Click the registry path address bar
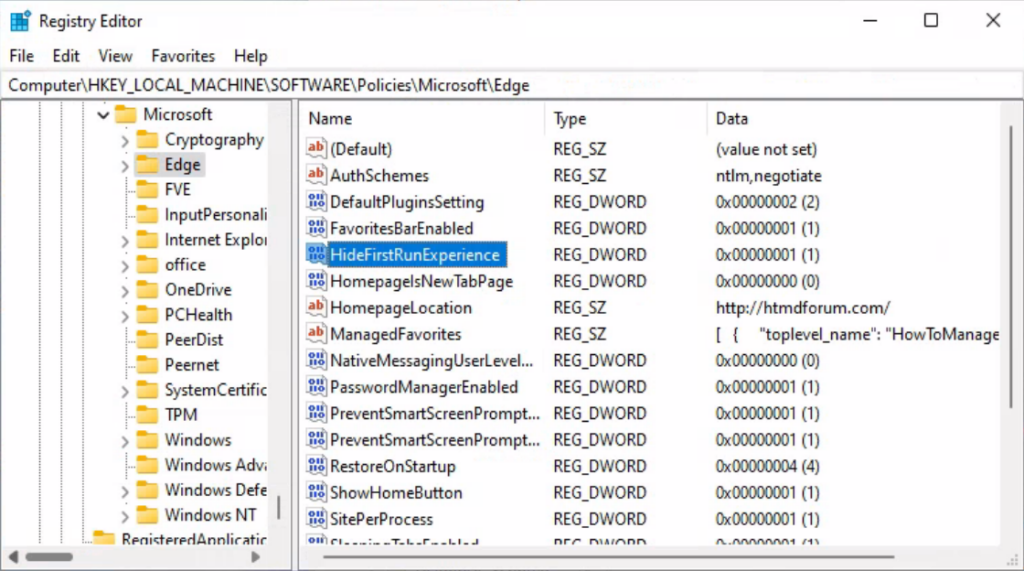Screen dimensions: 1024x571 click(512, 85)
